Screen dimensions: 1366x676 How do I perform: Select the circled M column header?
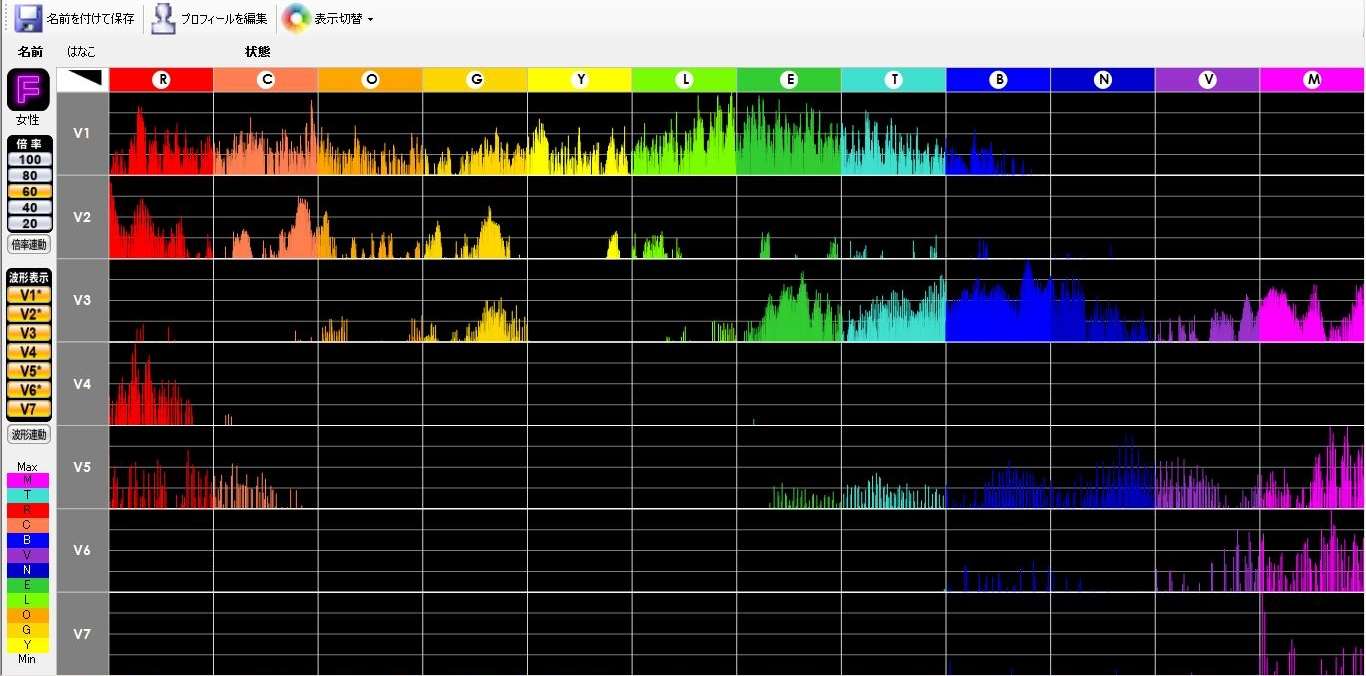click(1312, 80)
